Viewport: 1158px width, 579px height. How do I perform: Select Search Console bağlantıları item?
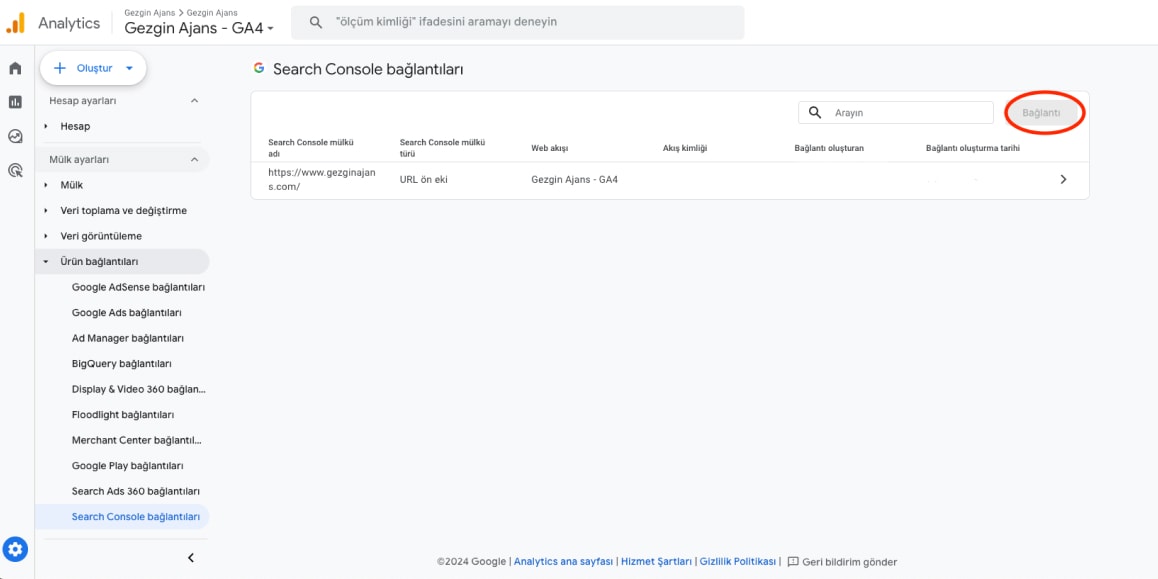pyautogui.click(x=122, y=517)
